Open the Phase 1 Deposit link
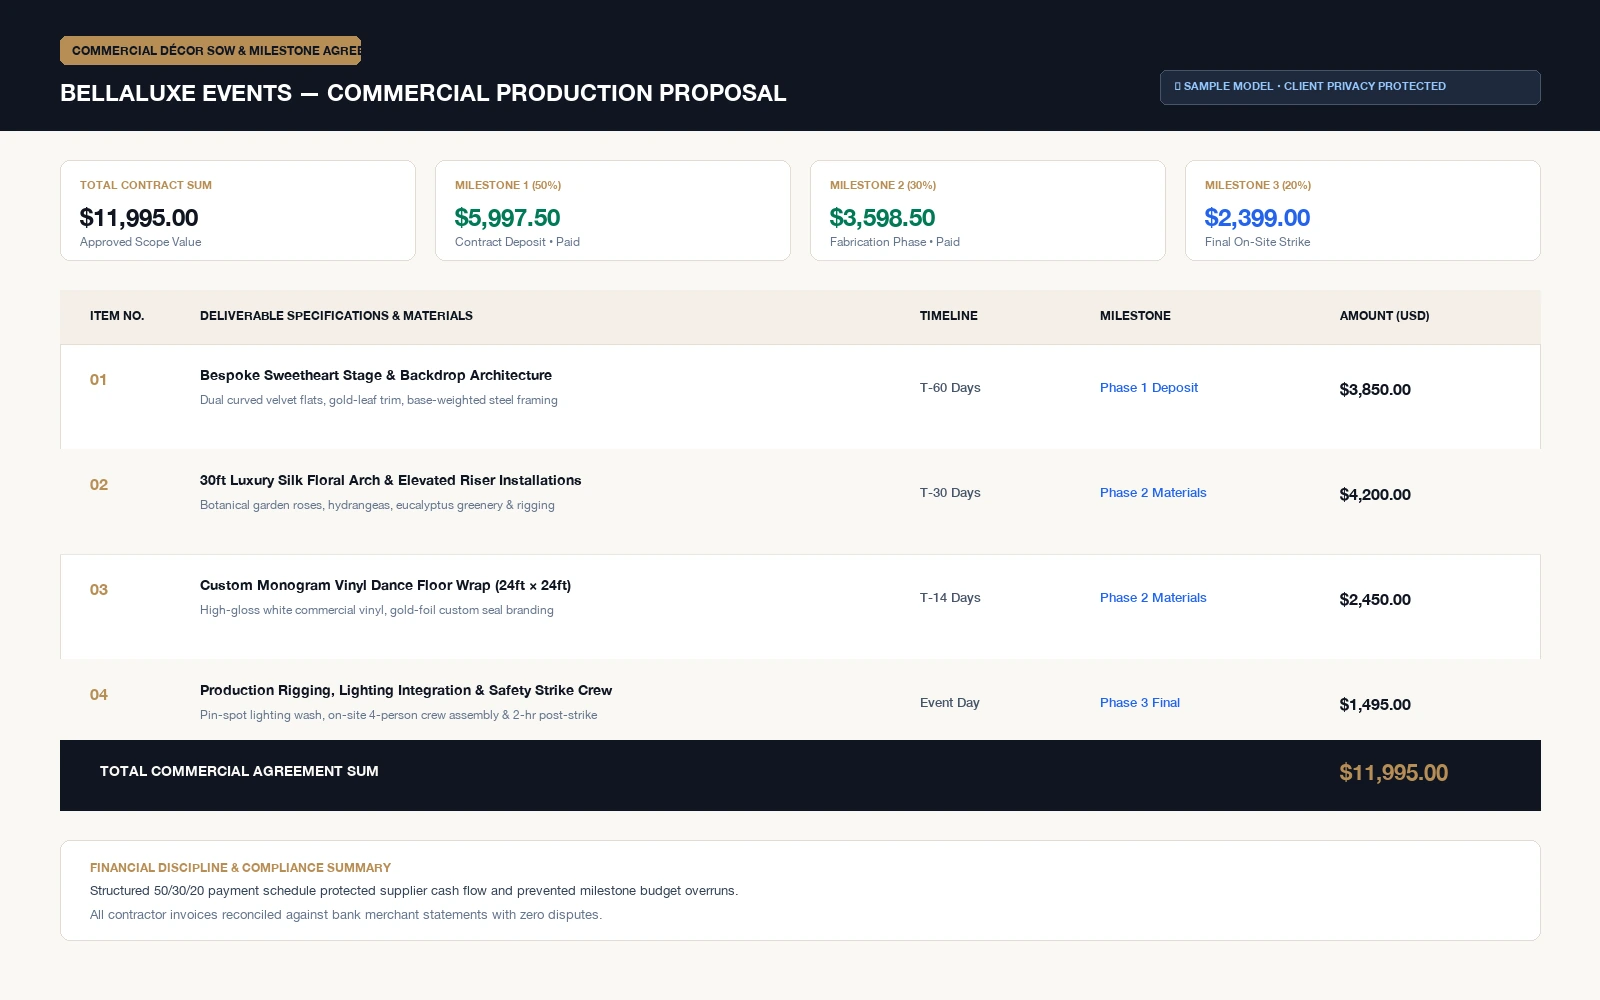The image size is (1600, 1000). [x=1149, y=388]
